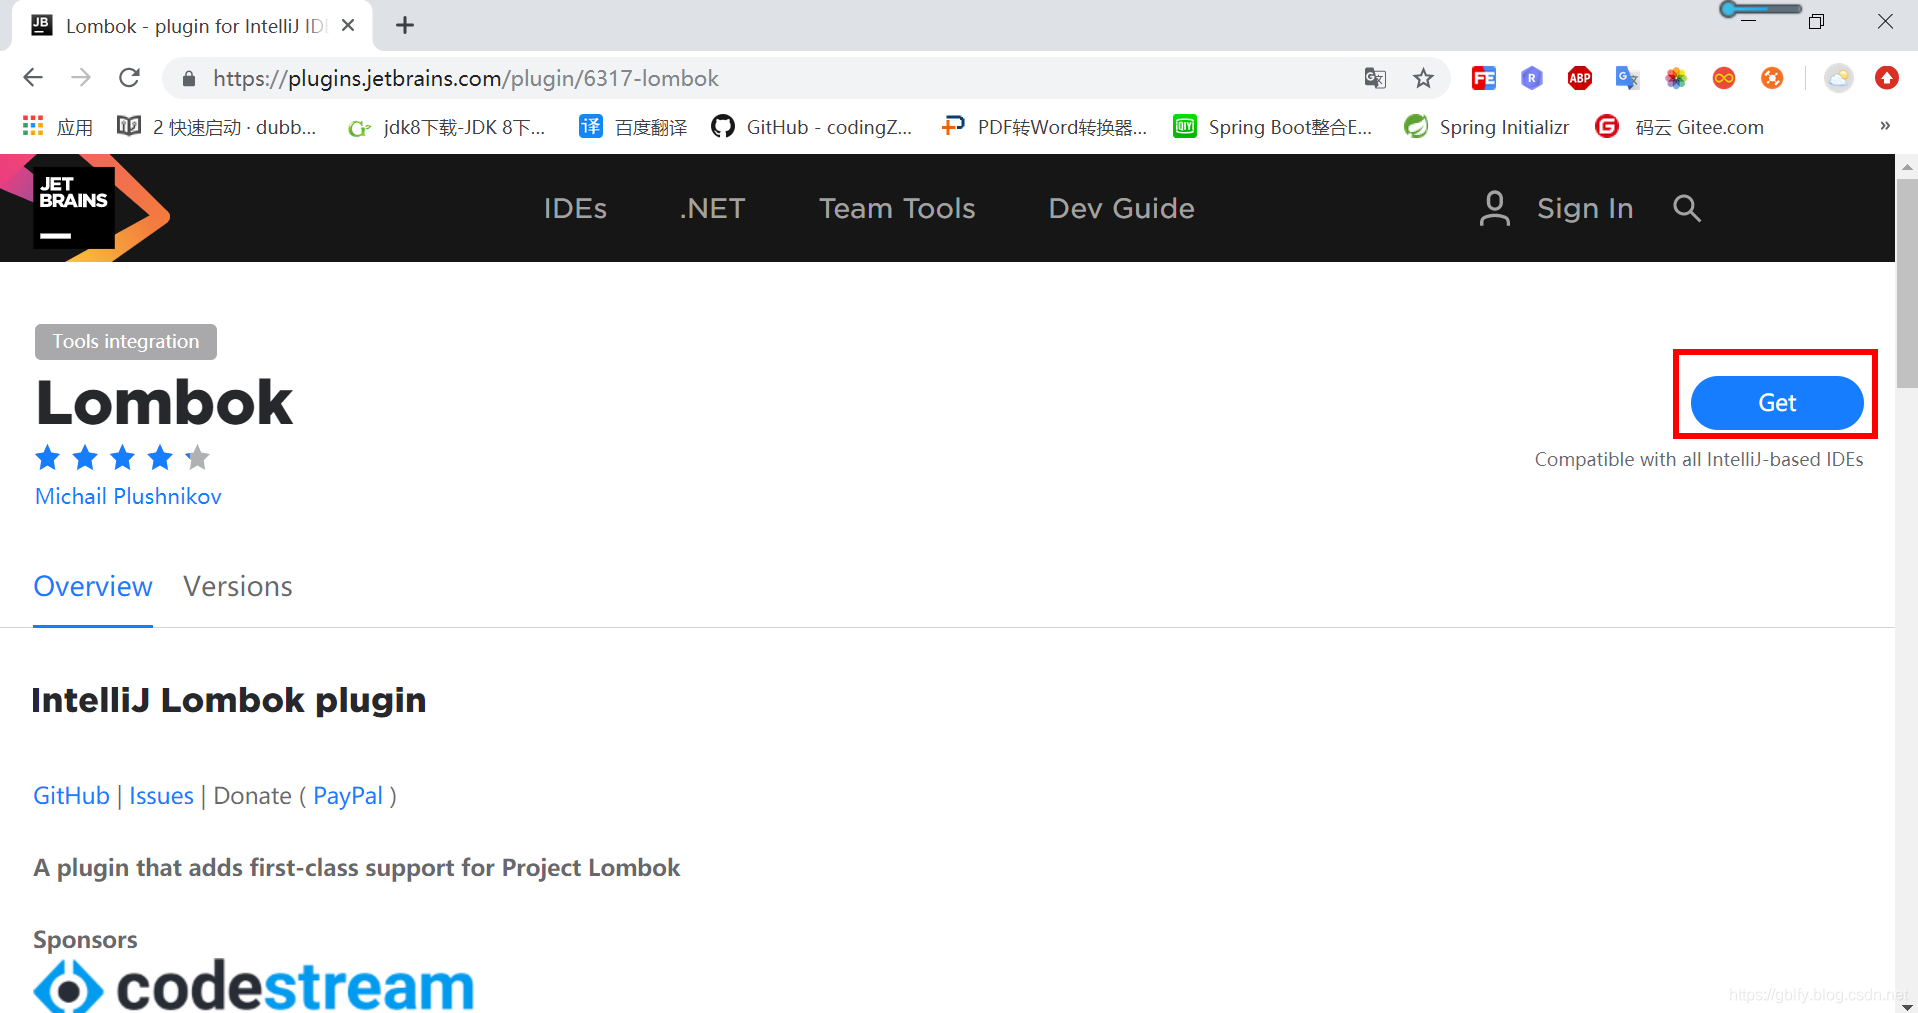Open the Dev Guide navigation item
This screenshot has height=1013, width=1918.
1121,208
